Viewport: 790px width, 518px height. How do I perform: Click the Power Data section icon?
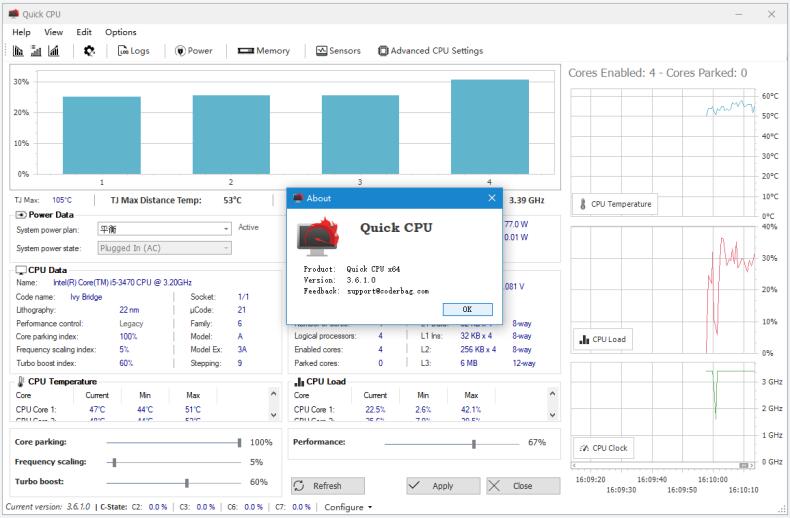(21, 215)
